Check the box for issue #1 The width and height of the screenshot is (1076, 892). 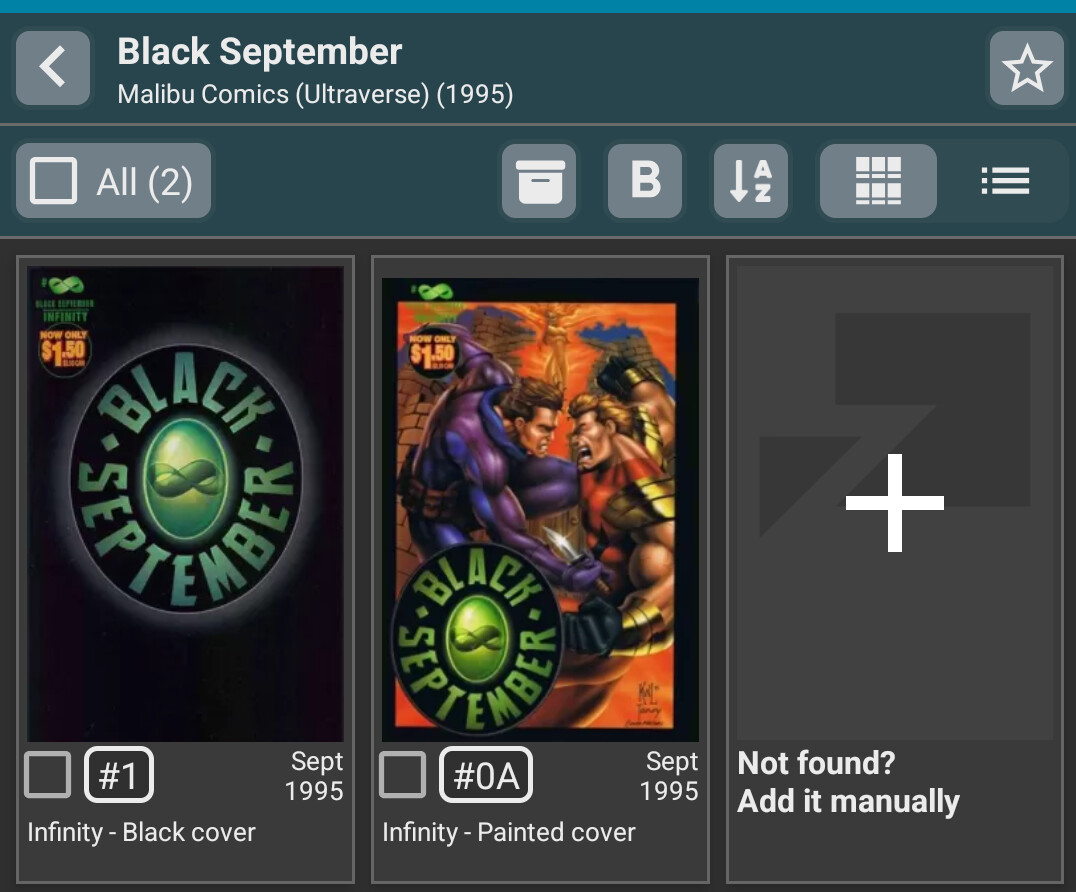pos(47,775)
